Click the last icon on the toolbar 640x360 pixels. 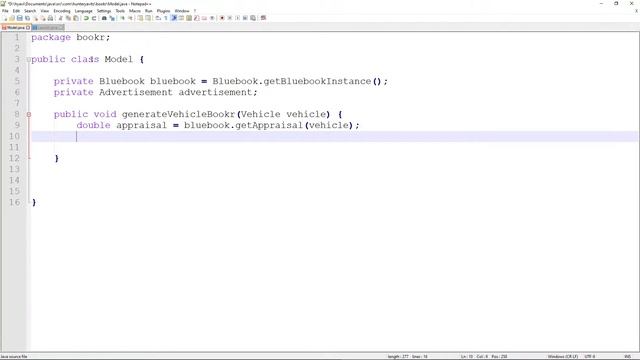(x=263, y=18)
